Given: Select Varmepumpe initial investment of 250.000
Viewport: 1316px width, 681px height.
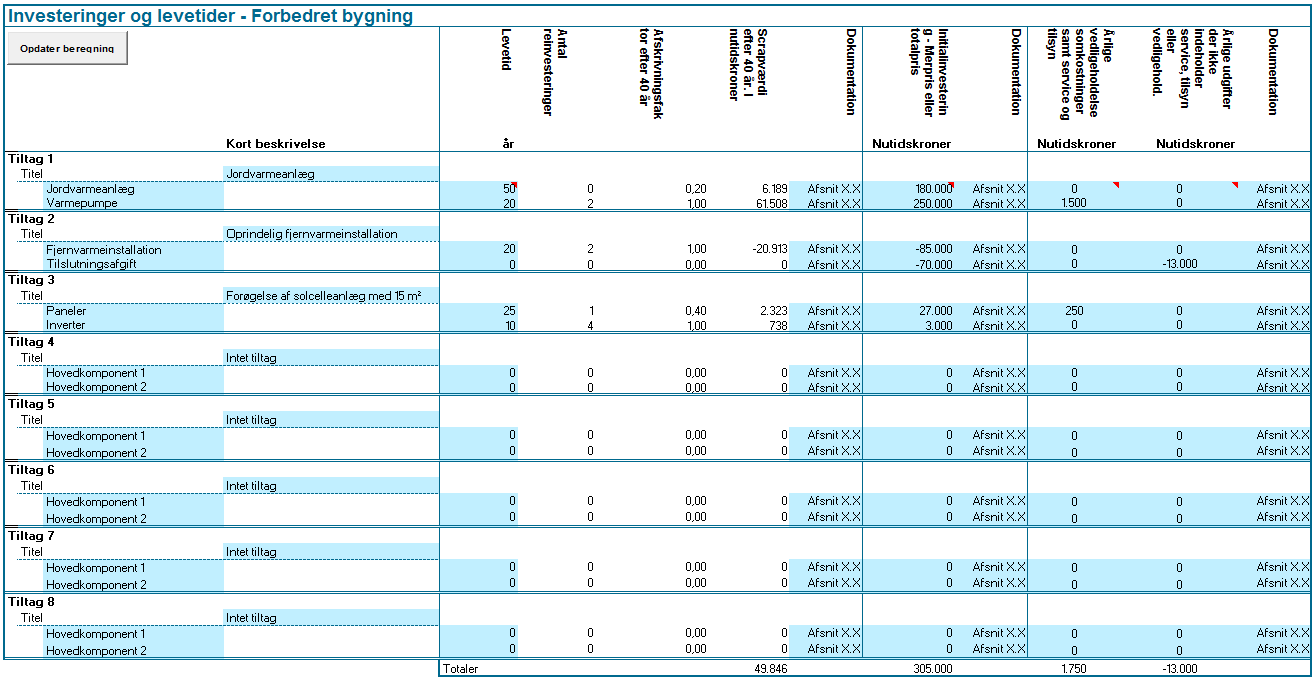Looking at the screenshot, I should pyautogui.click(x=910, y=203).
